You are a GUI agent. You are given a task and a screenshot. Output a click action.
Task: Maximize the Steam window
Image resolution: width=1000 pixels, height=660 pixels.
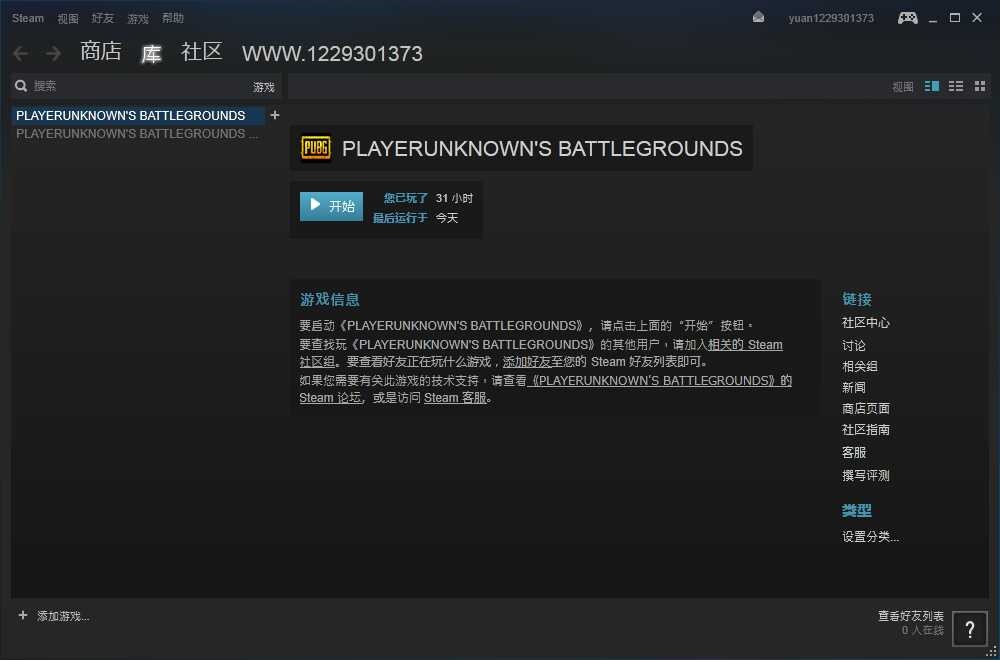[x=955, y=18]
